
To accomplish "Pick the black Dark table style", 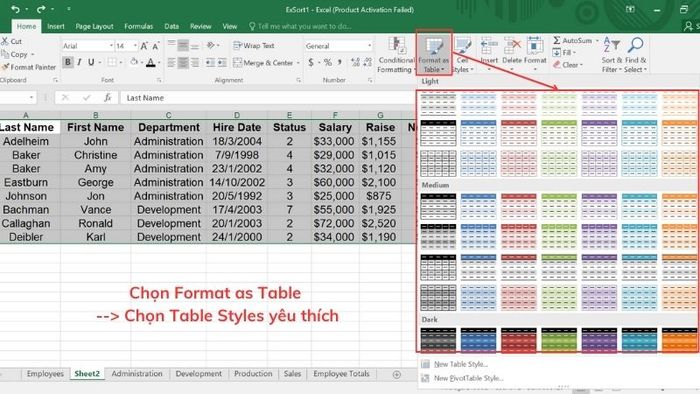I will coord(438,340).
